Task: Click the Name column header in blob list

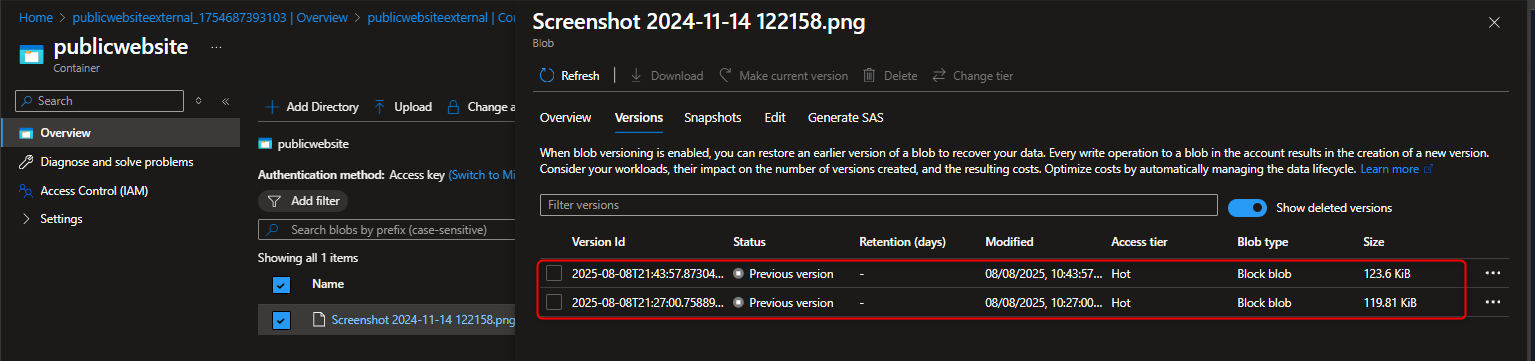Action: 328,284
